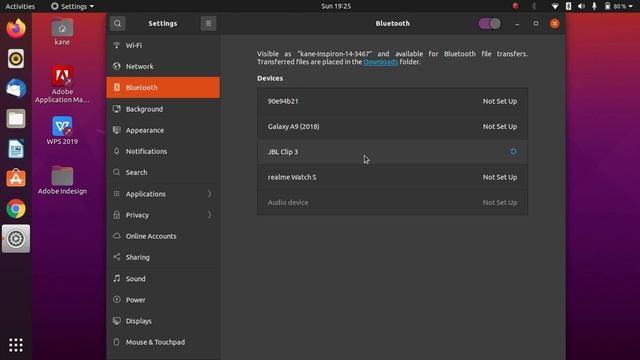Image resolution: width=640 pixels, height=360 pixels.
Task: Select the Galaxy A9 (2018) device
Action: click(x=392, y=127)
